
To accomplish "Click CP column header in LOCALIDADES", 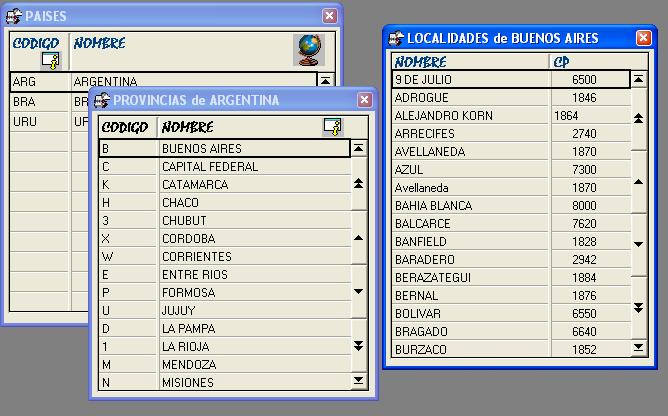I will pos(561,62).
